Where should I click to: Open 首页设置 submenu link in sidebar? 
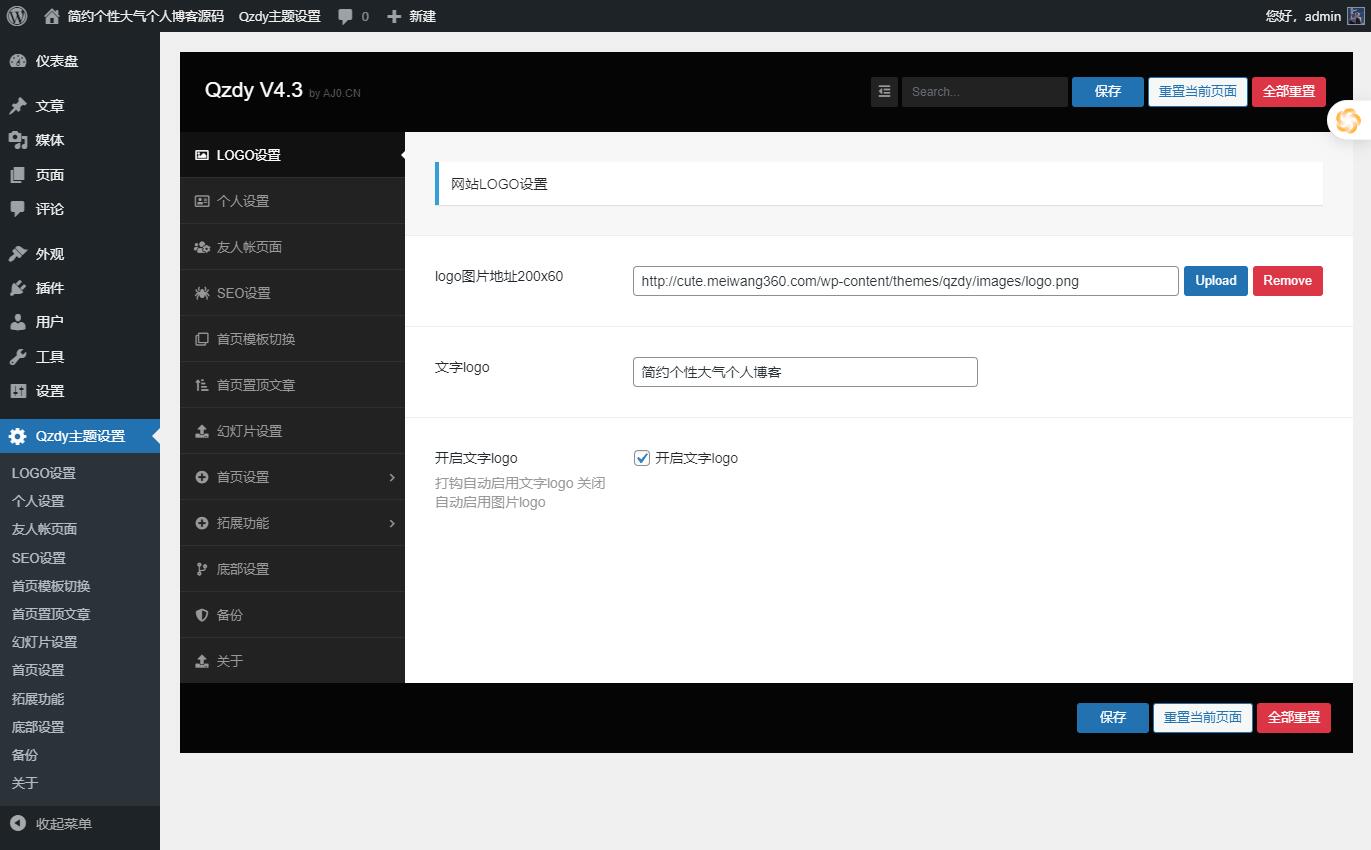pyautogui.click(x=38, y=670)
